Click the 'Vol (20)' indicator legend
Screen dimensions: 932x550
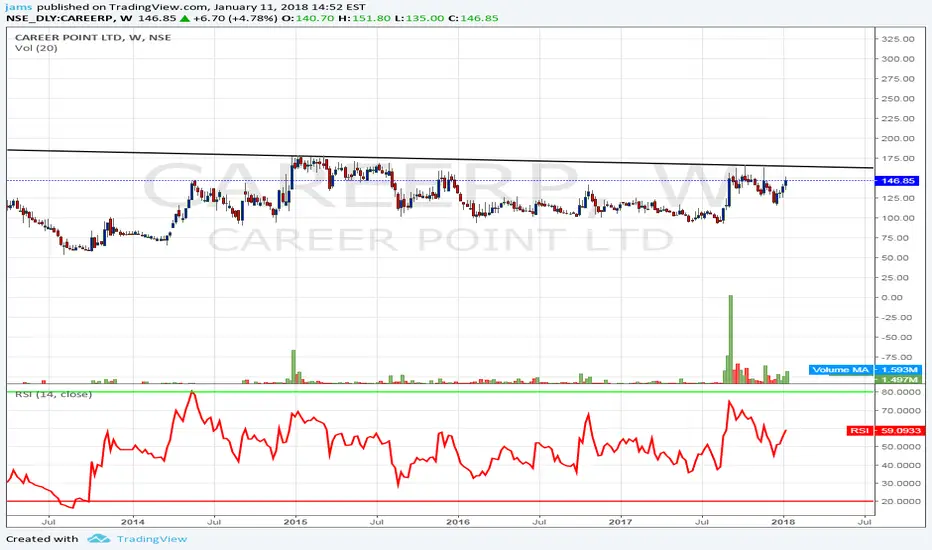click(x=36, y=48)
